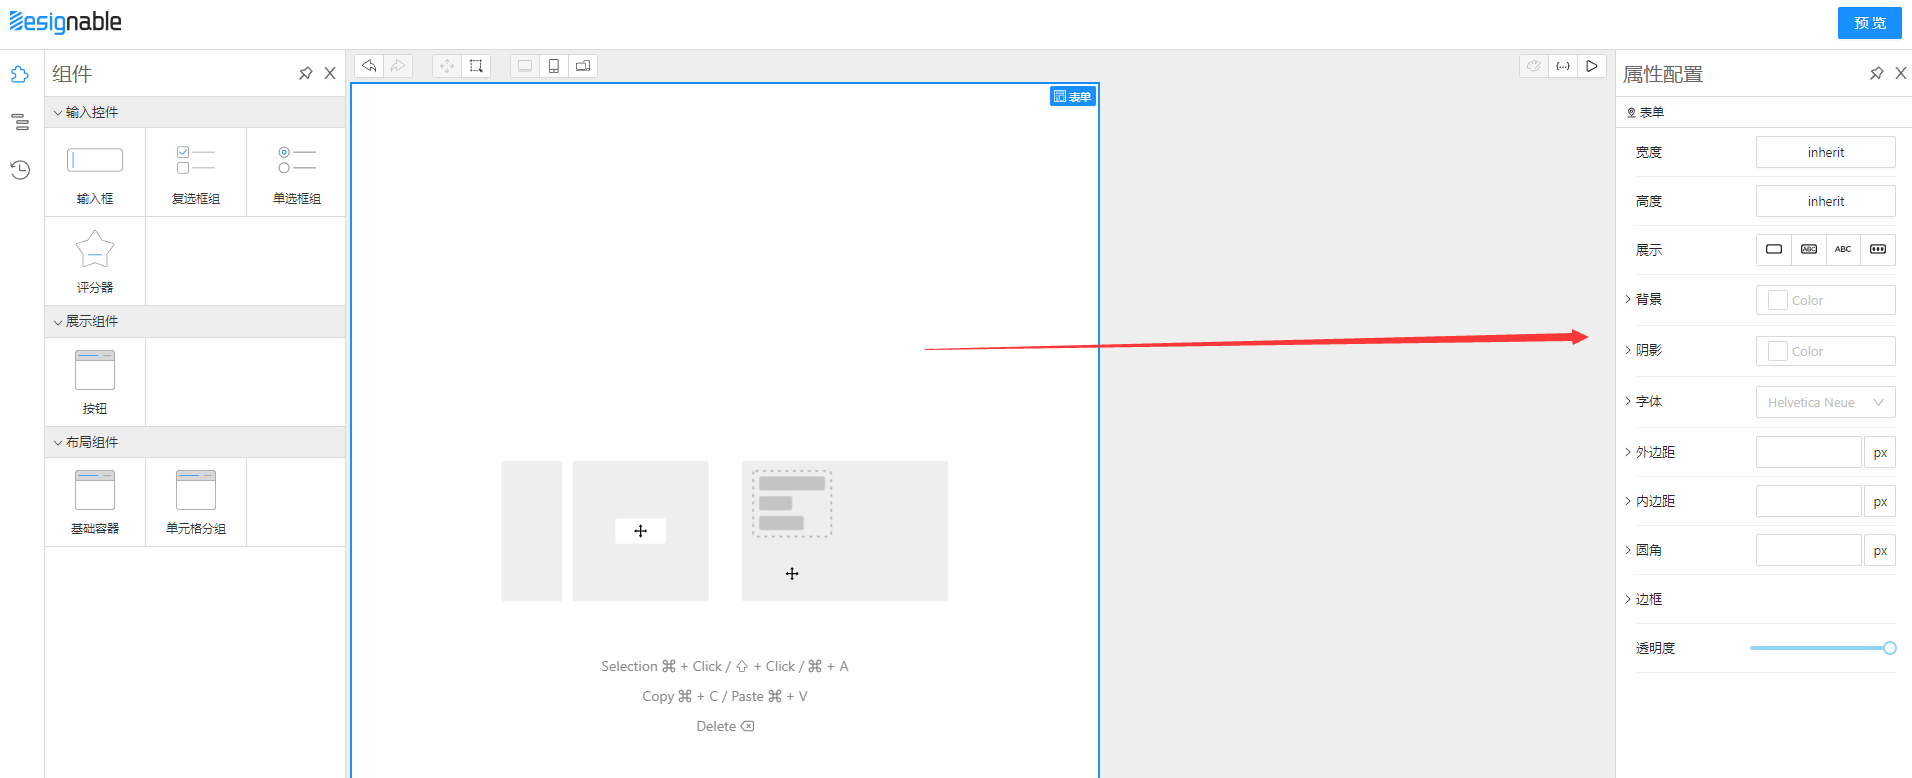Image resolution: width=1912 pixels, height=778 pixels.
Task: Open the px unit for 外边距
Action: point(1880,453)
